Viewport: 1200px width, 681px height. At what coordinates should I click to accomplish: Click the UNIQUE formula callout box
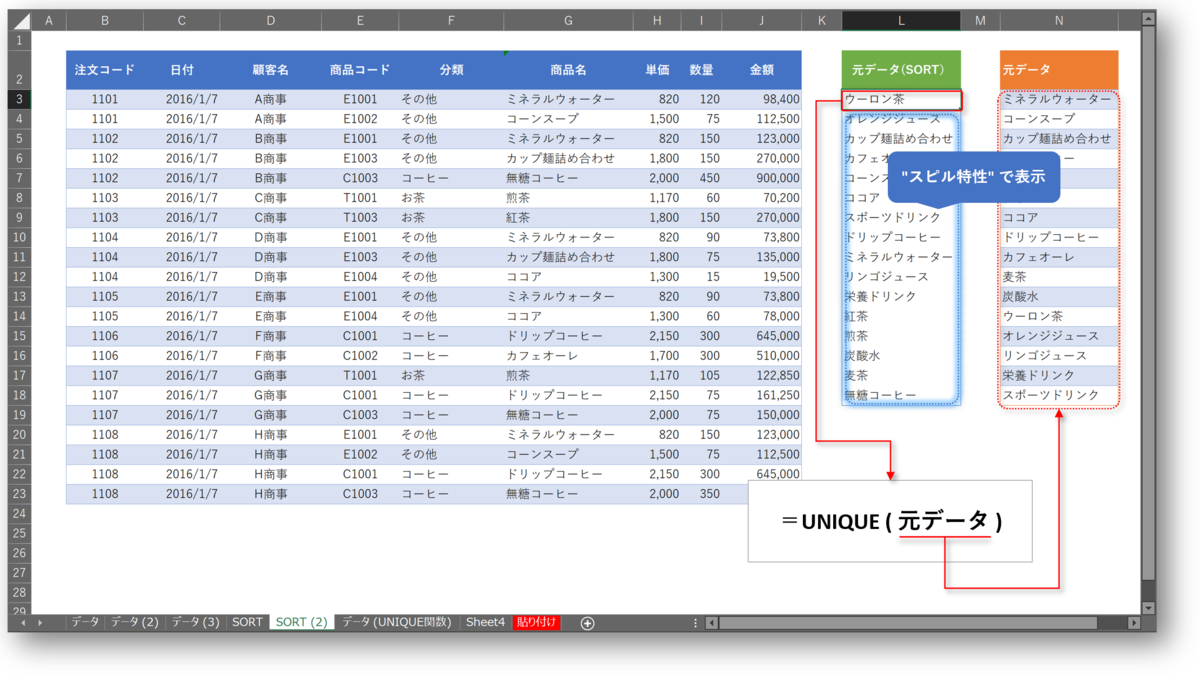click(890, 520)
